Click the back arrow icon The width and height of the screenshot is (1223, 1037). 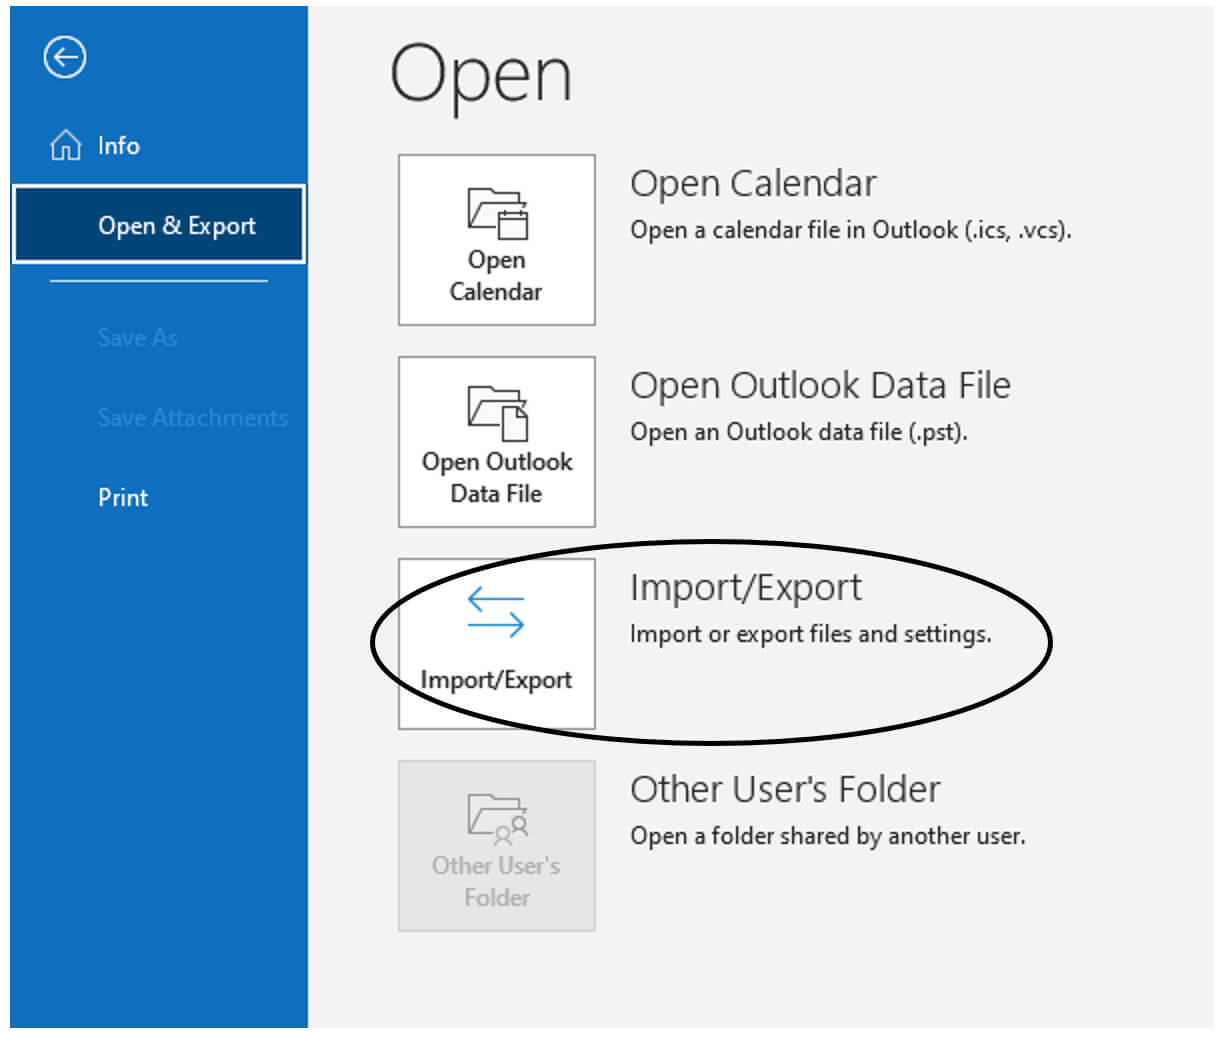click(x=64, y=58)
